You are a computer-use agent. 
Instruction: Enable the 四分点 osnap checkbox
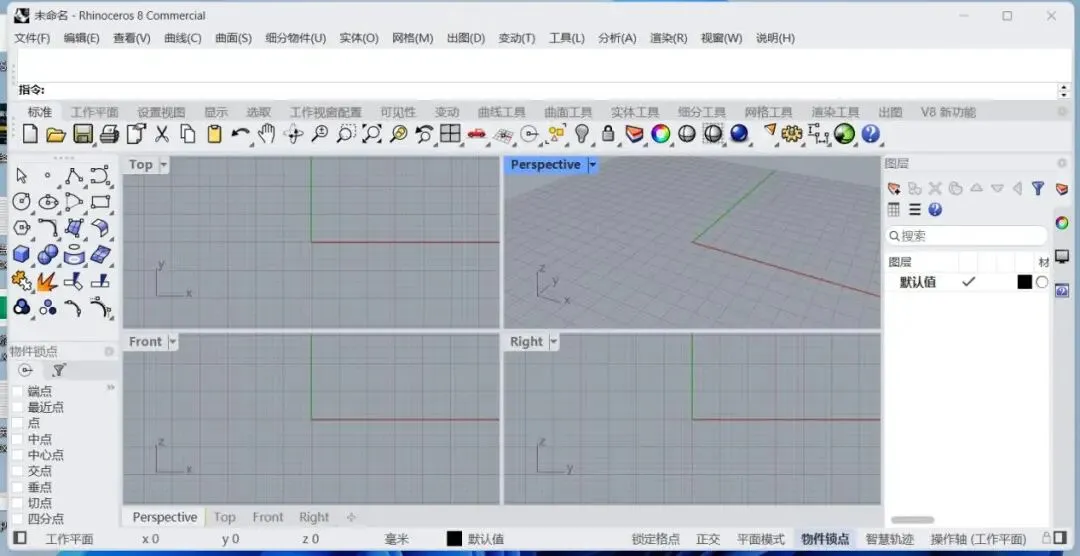(x=18, y=519)
